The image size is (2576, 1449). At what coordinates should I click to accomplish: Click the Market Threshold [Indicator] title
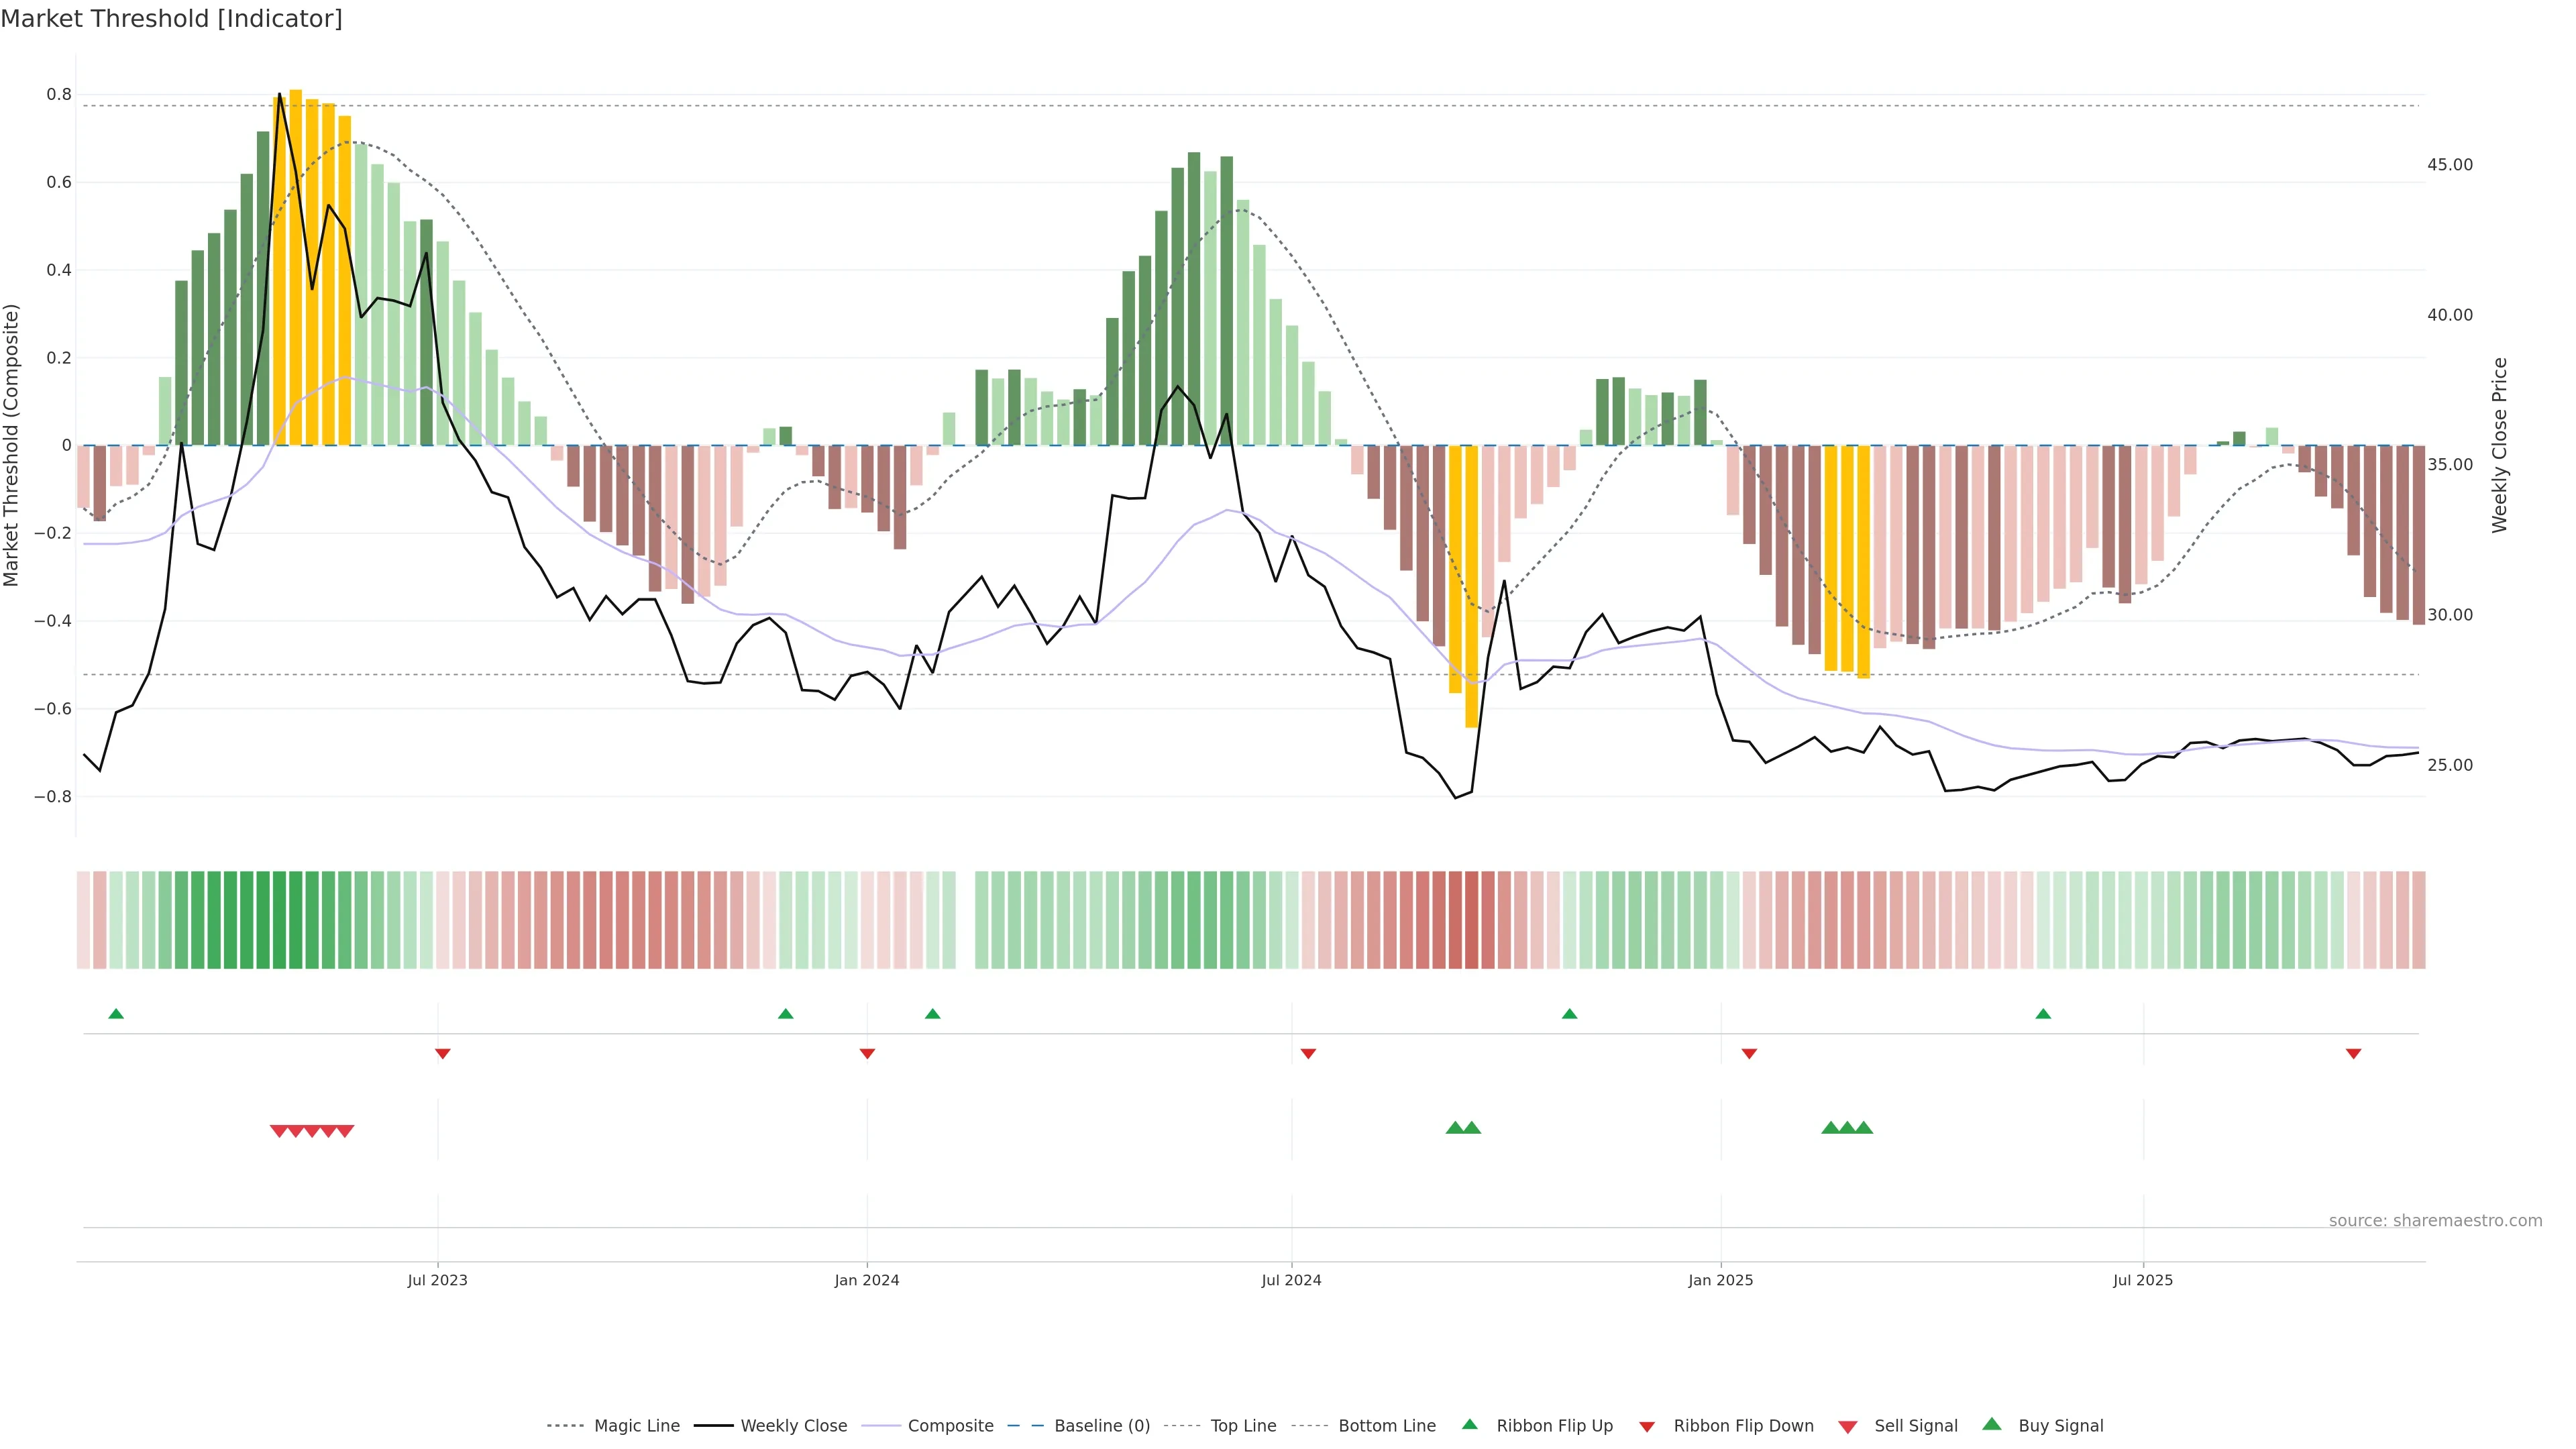click(x=171, y=19)
